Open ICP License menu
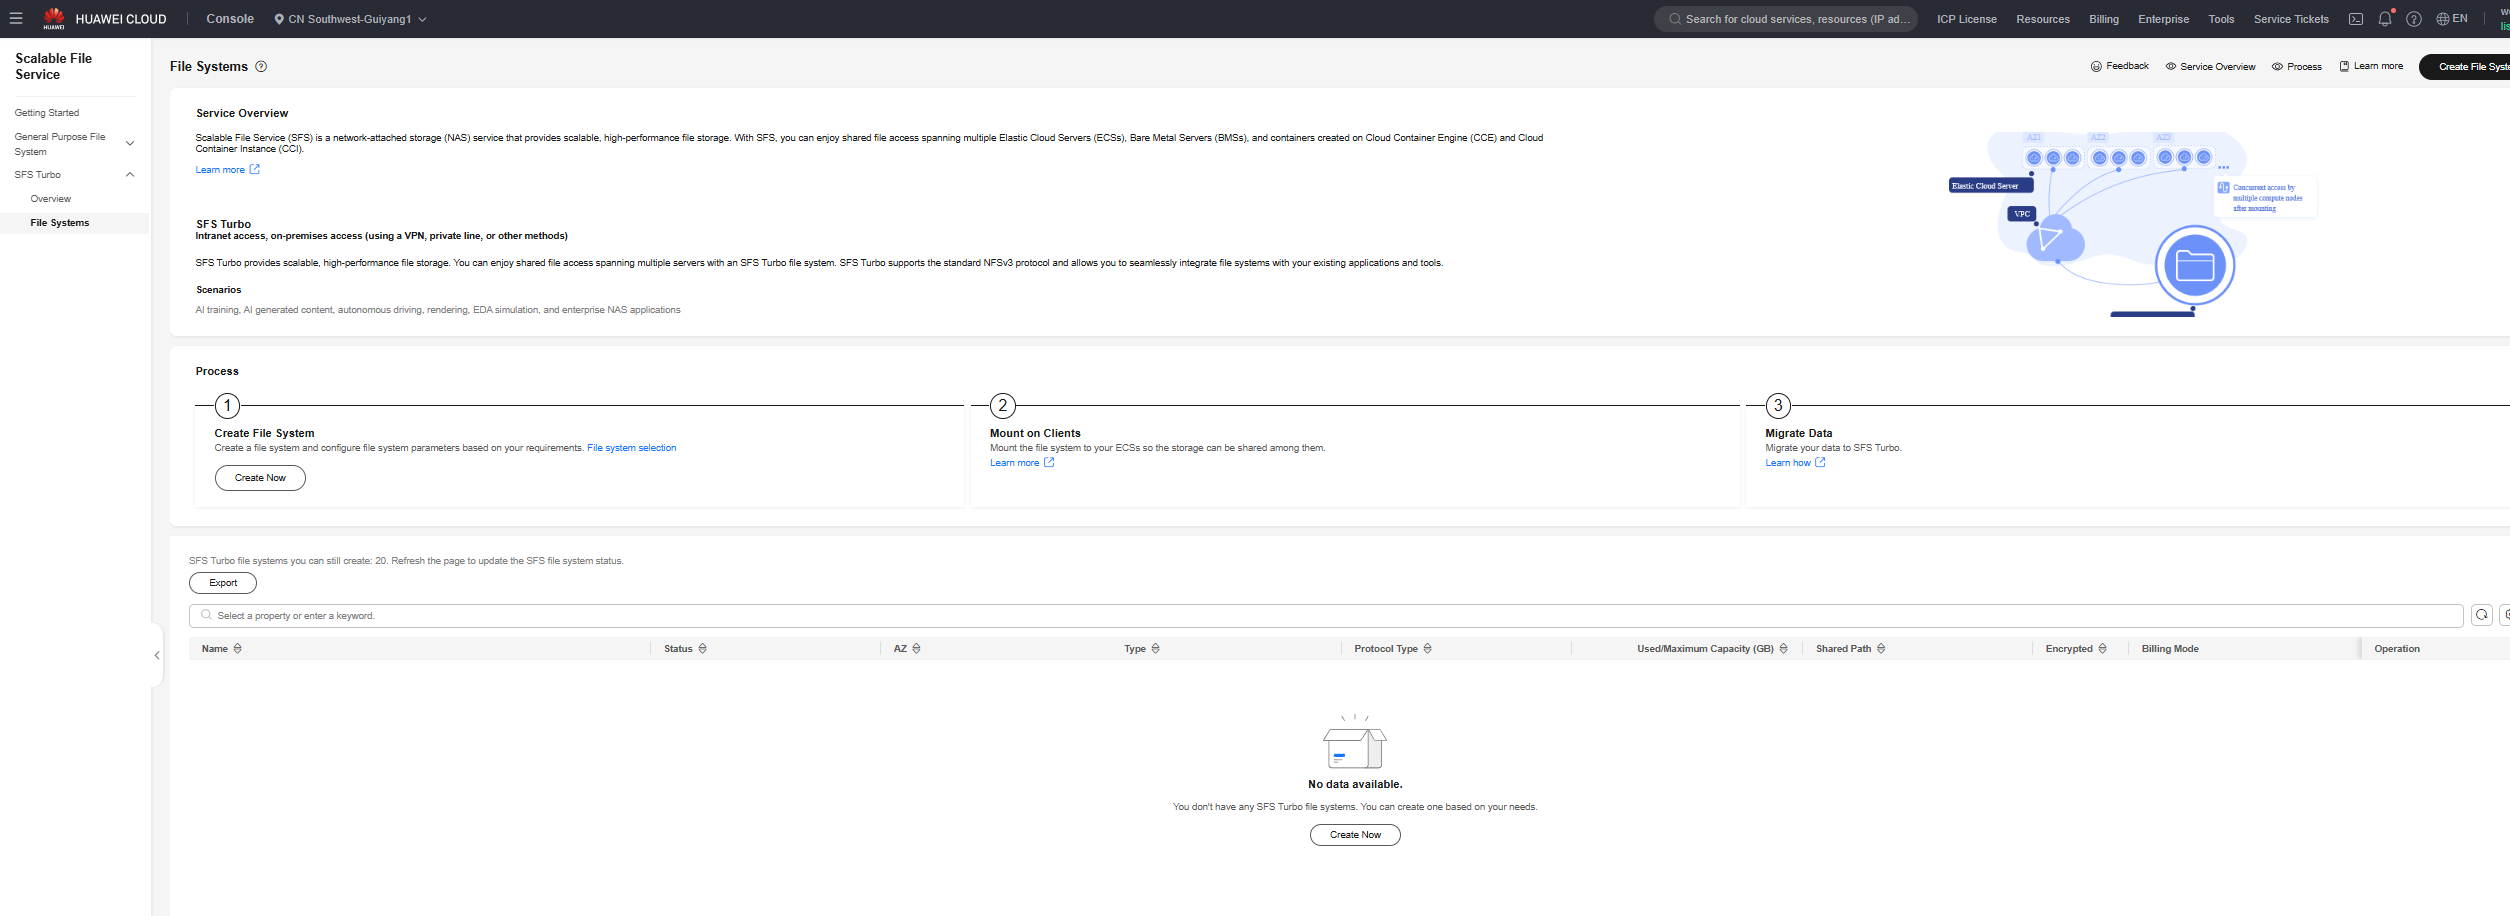 tap(1966, 19)
